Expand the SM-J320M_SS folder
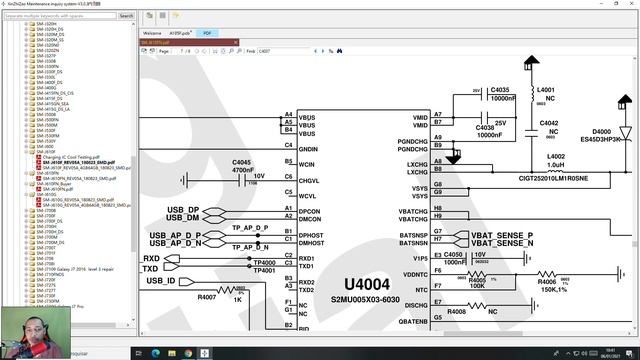640x360 pixels. click(x=26, y=40)
